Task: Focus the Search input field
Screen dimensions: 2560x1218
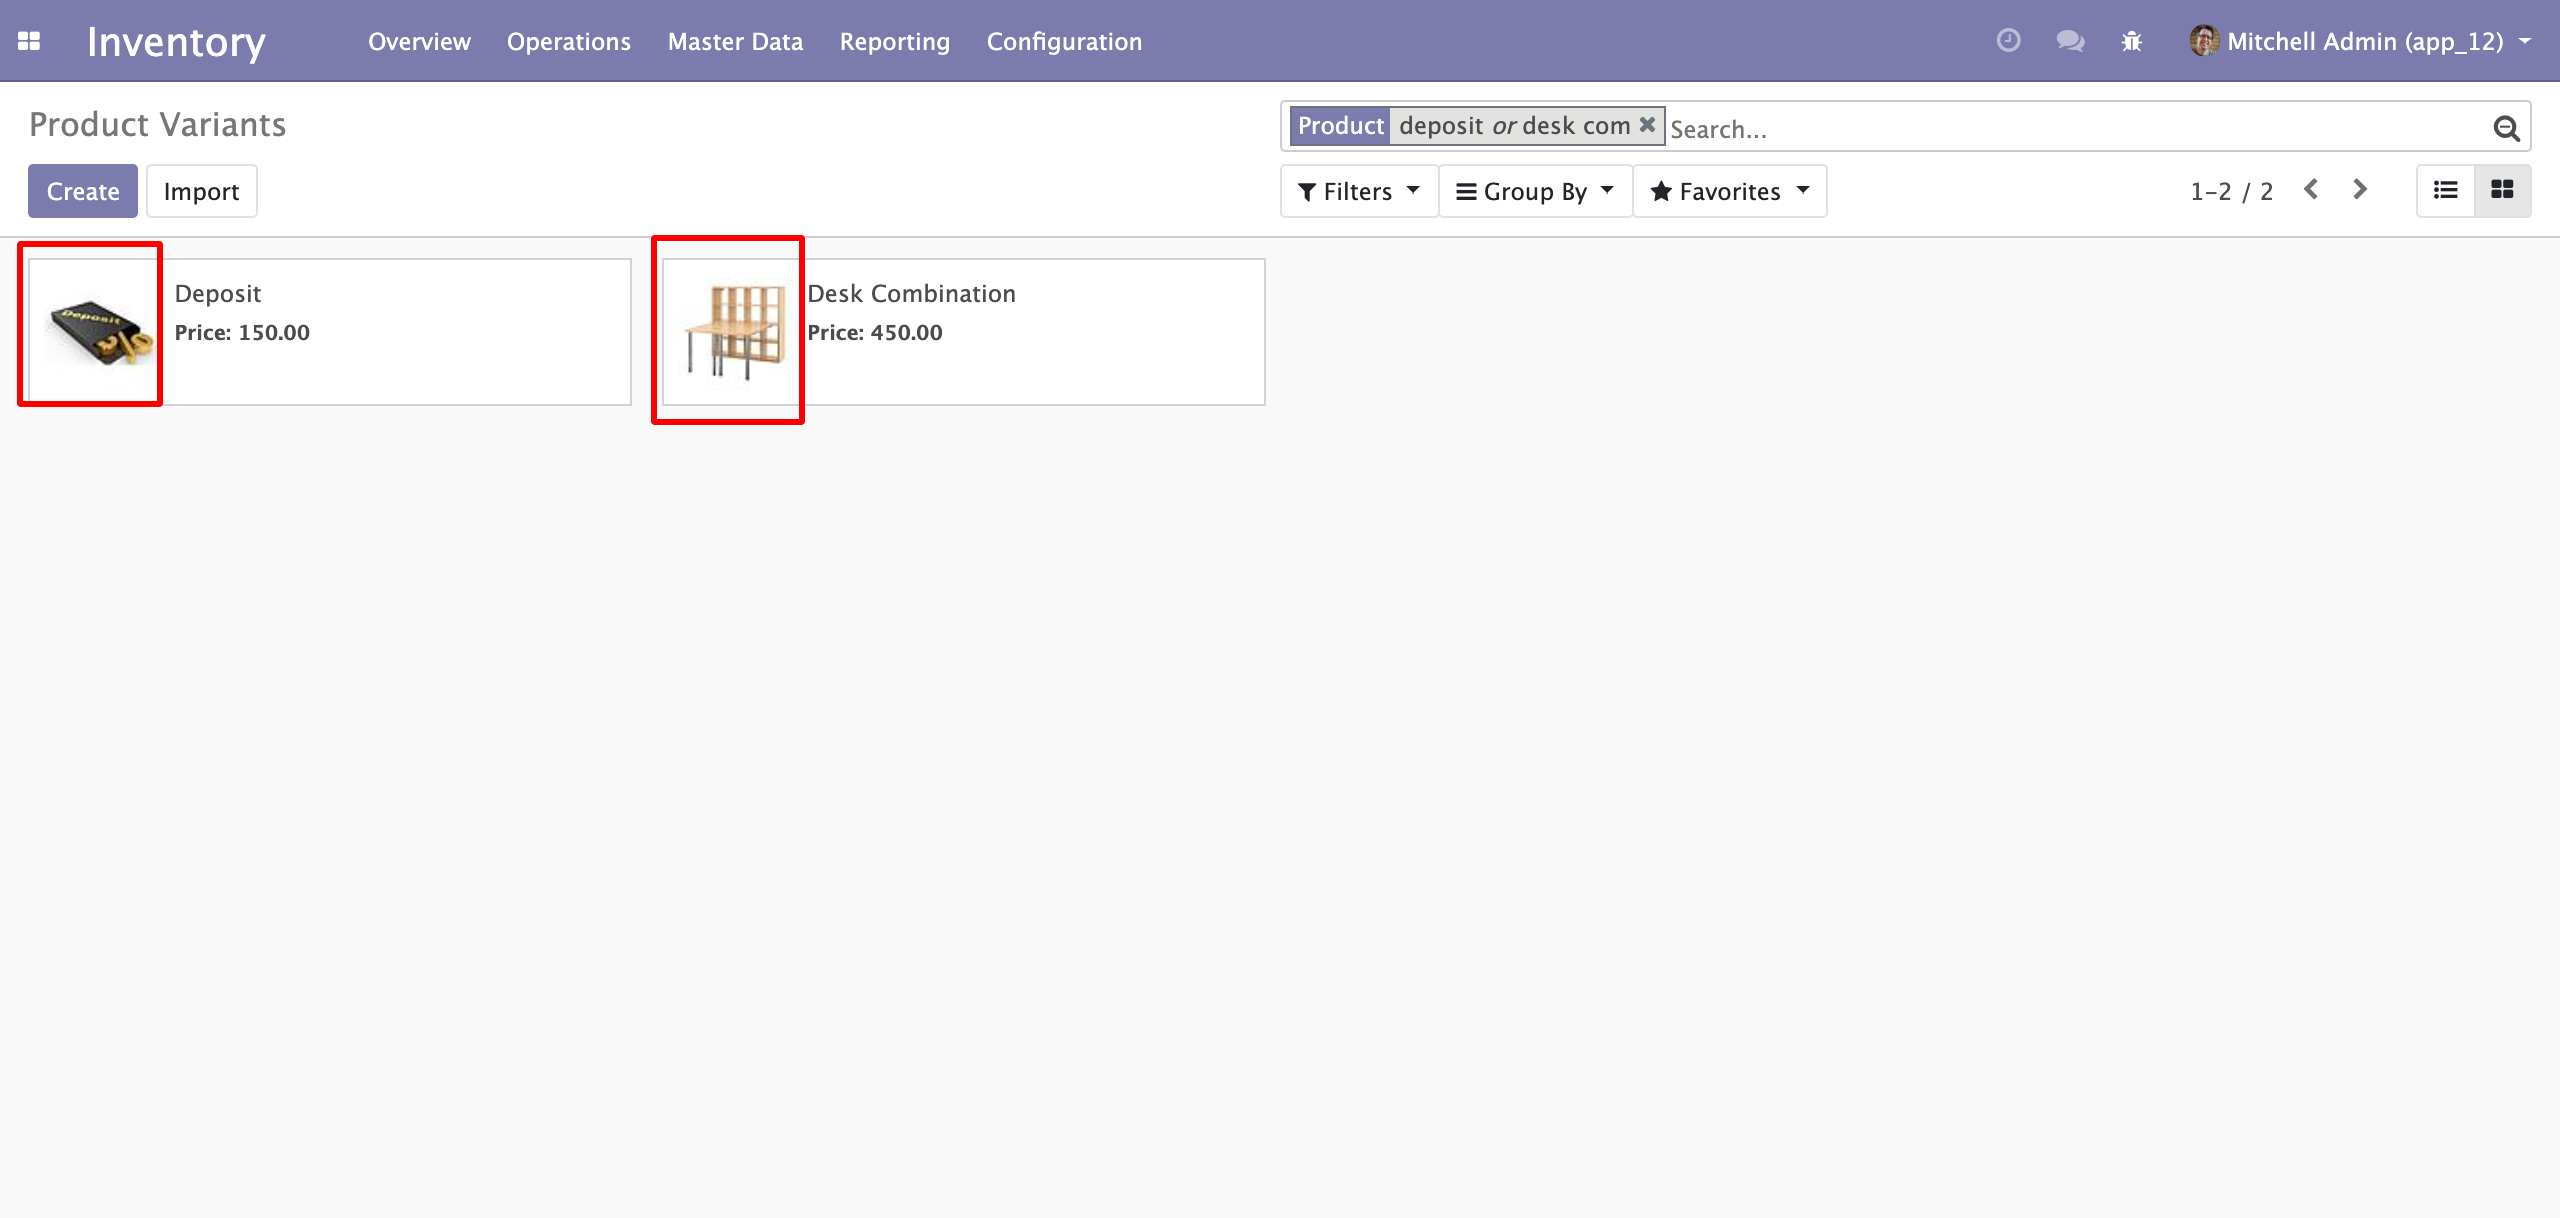Action: [2075, 128]
